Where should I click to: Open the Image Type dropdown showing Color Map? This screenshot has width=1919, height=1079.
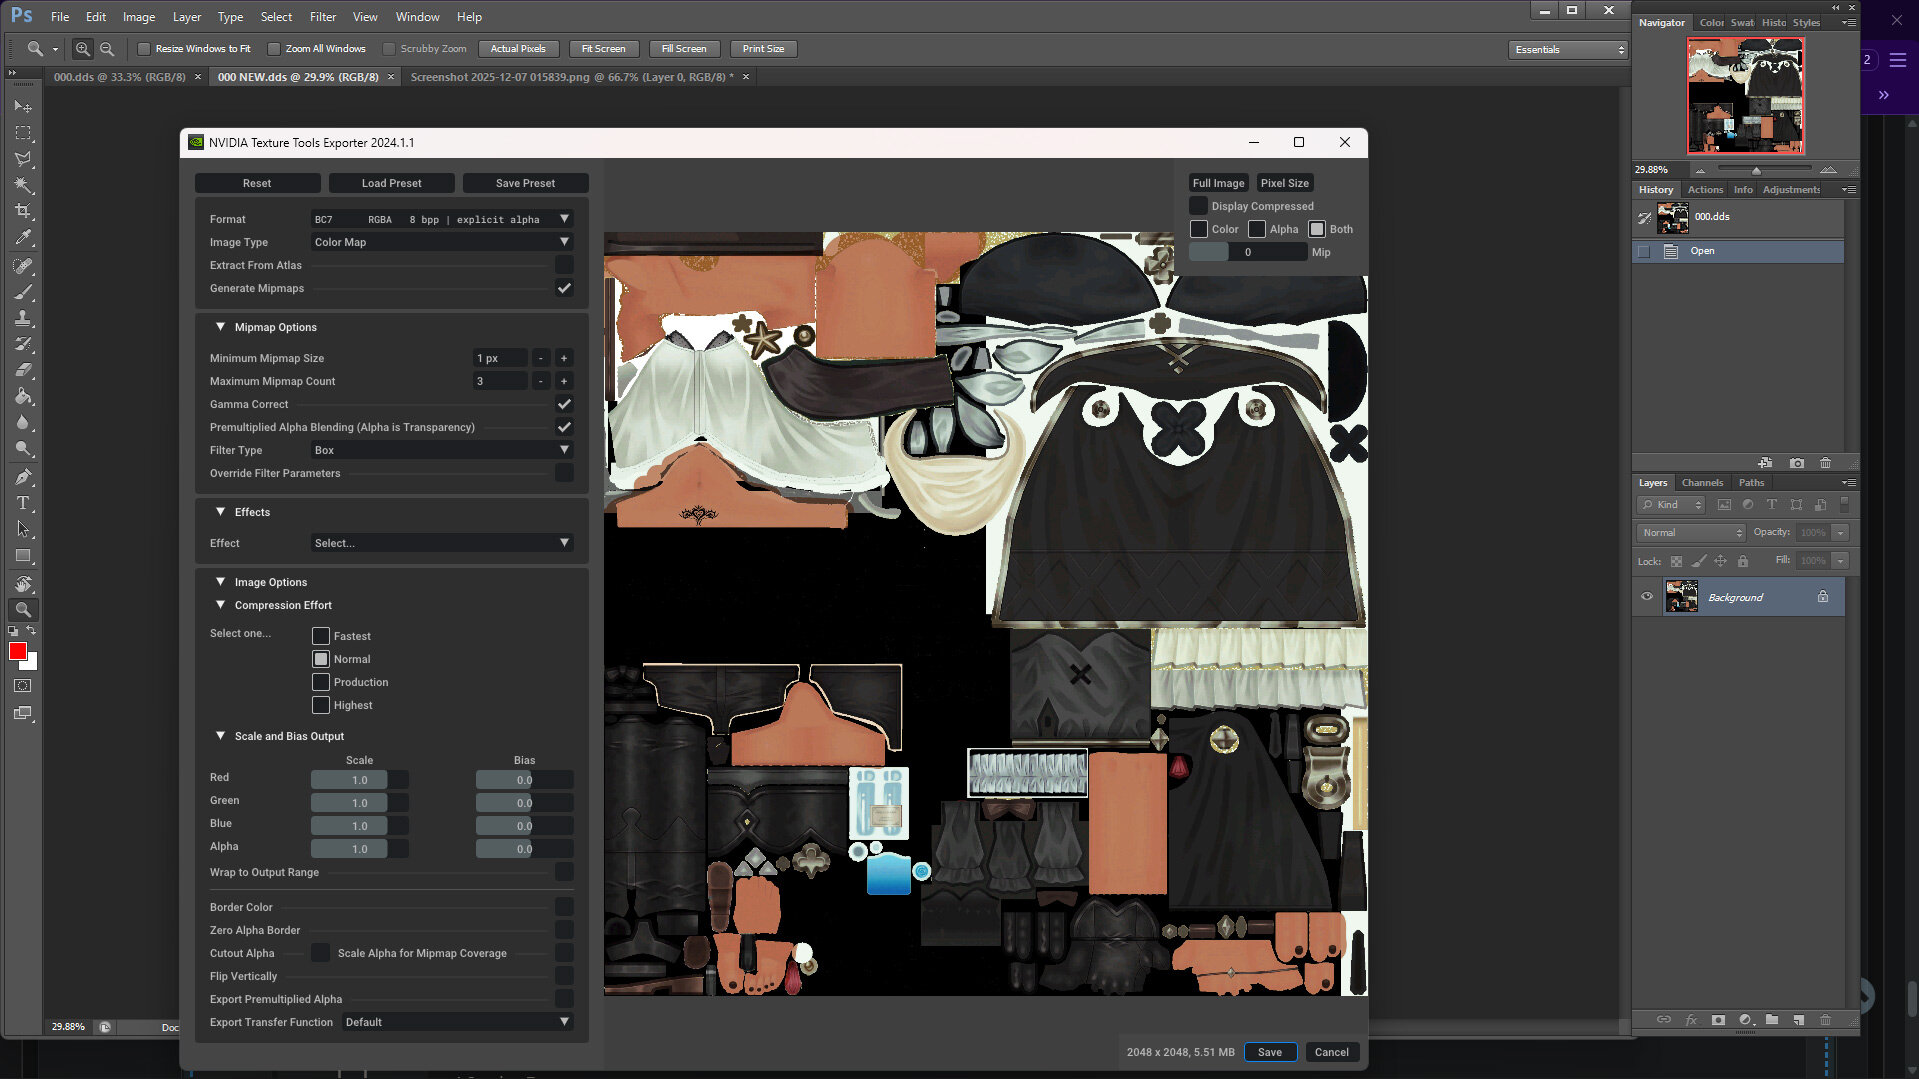click(442, 242)
